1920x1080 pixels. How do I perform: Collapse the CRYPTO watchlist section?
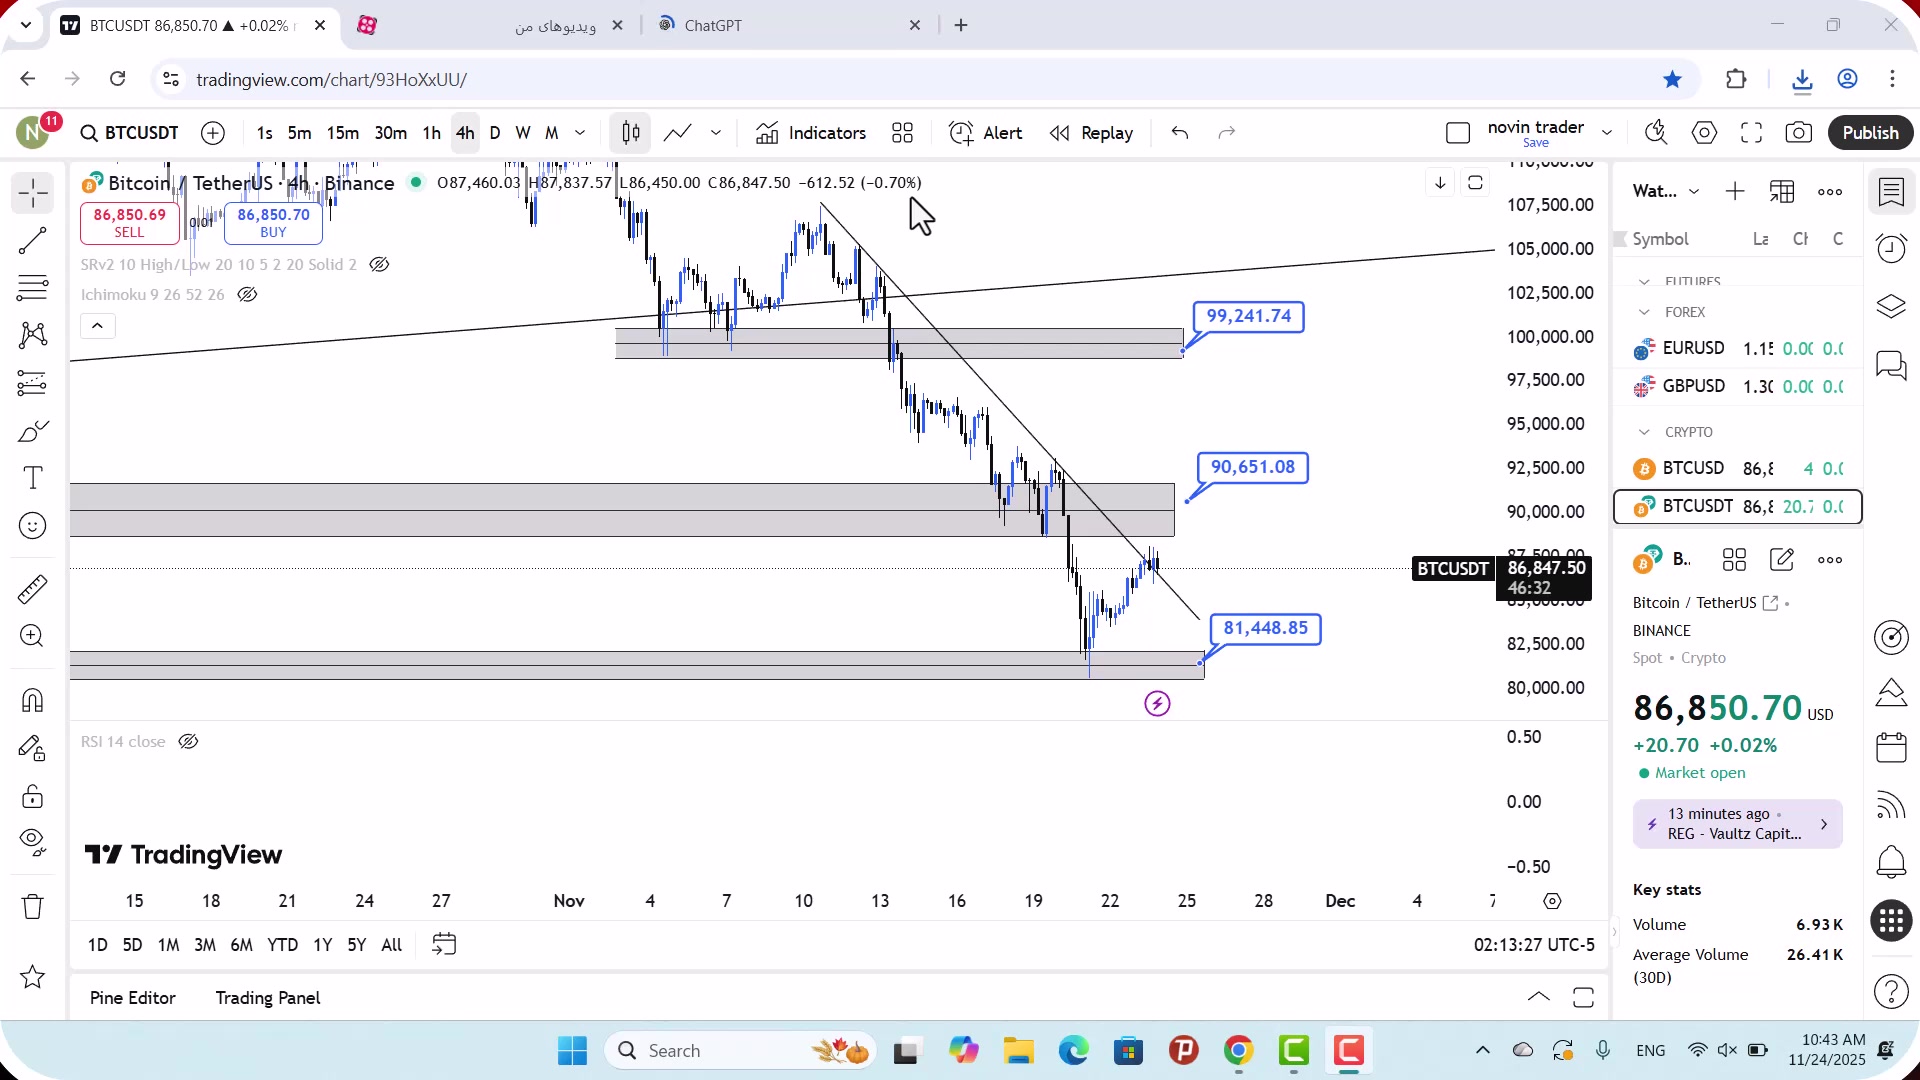(1644, 432)
